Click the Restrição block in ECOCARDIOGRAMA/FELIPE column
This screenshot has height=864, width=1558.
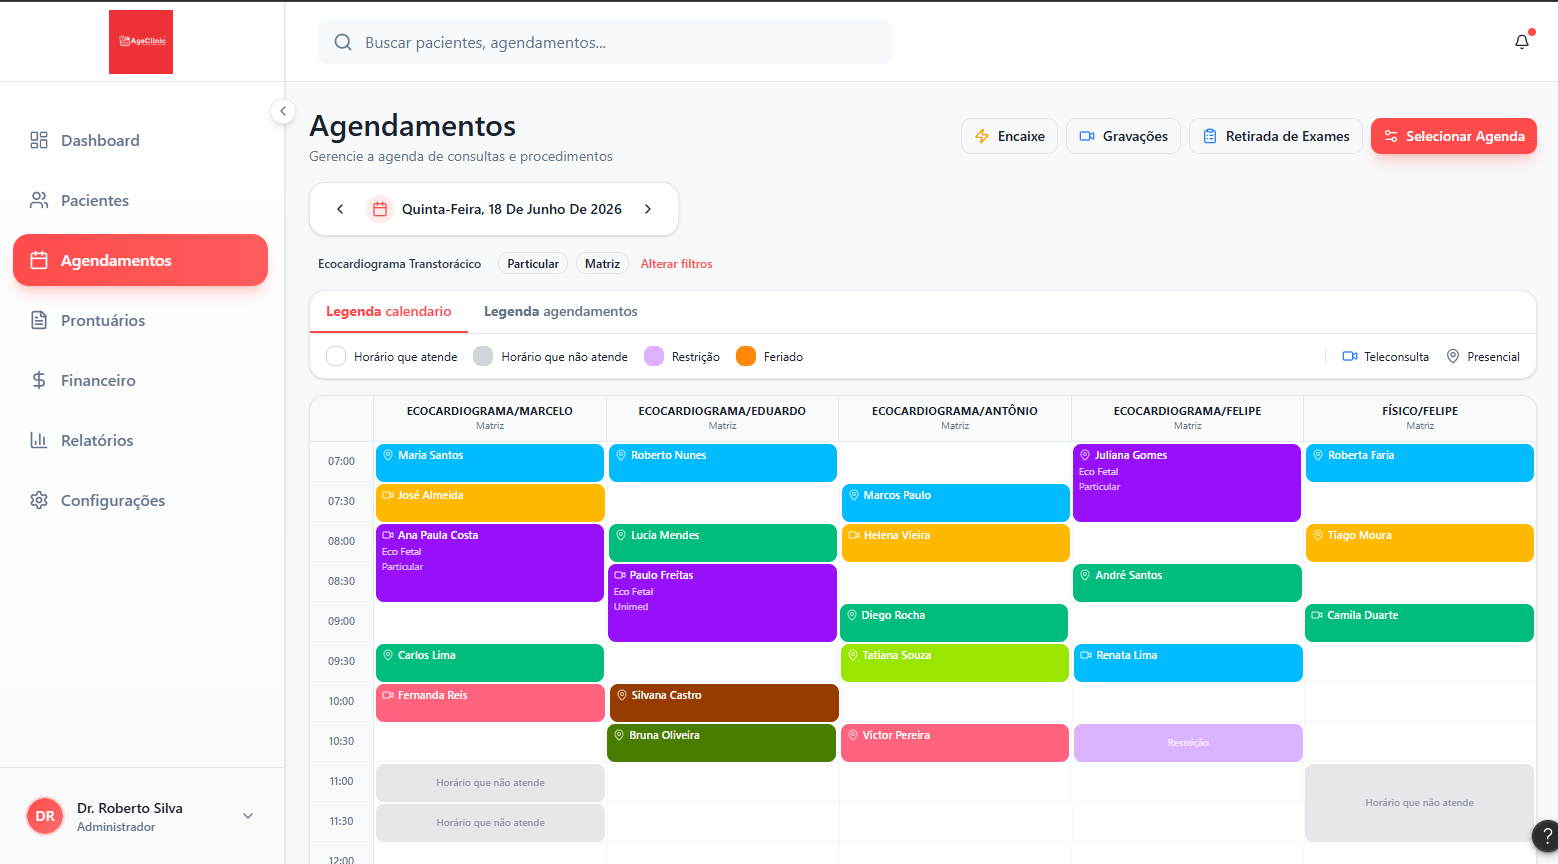point(1188,743)
